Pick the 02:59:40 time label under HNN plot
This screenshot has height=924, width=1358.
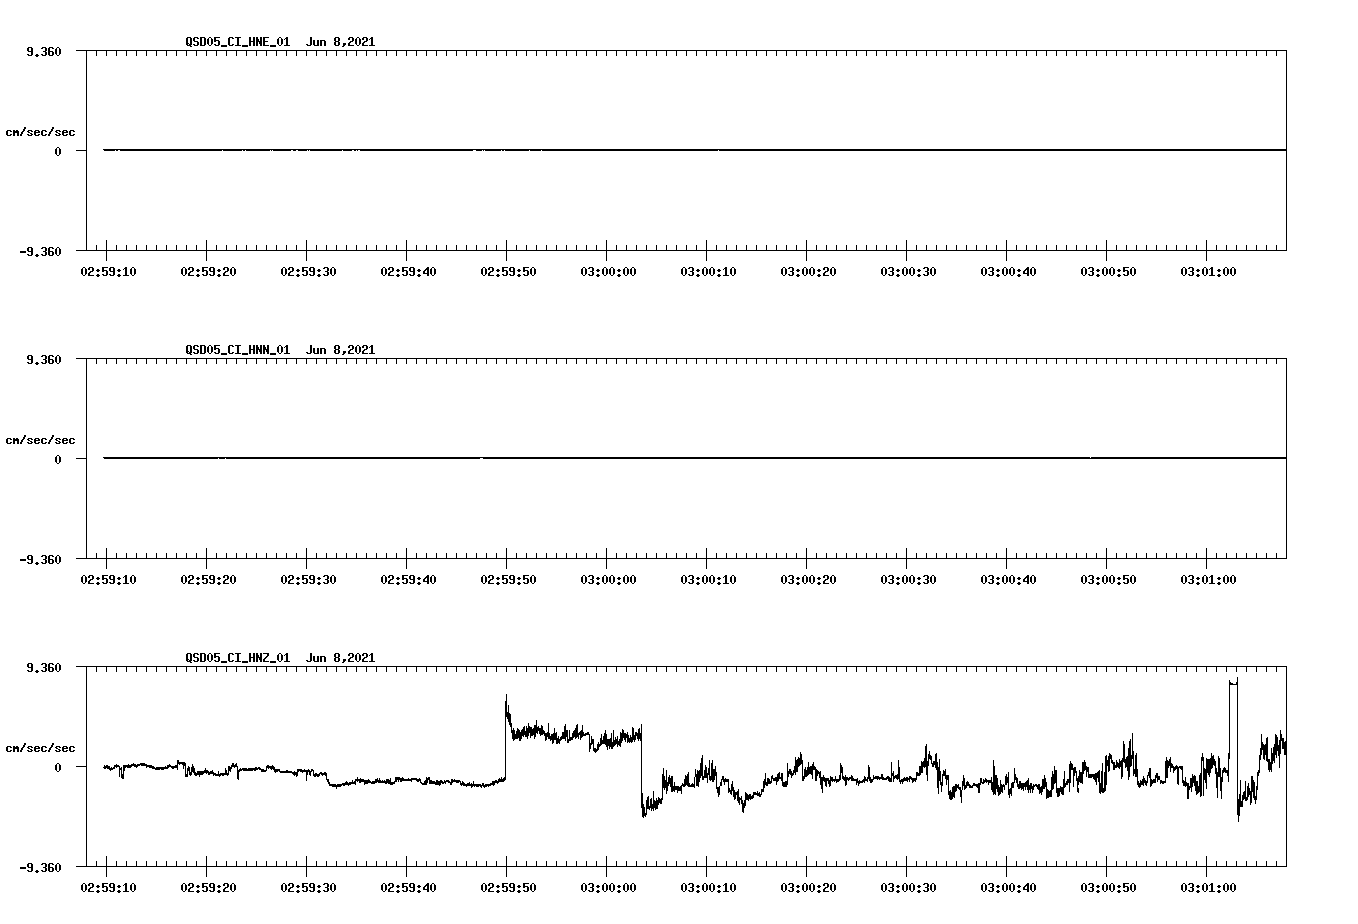click(408, 579)
